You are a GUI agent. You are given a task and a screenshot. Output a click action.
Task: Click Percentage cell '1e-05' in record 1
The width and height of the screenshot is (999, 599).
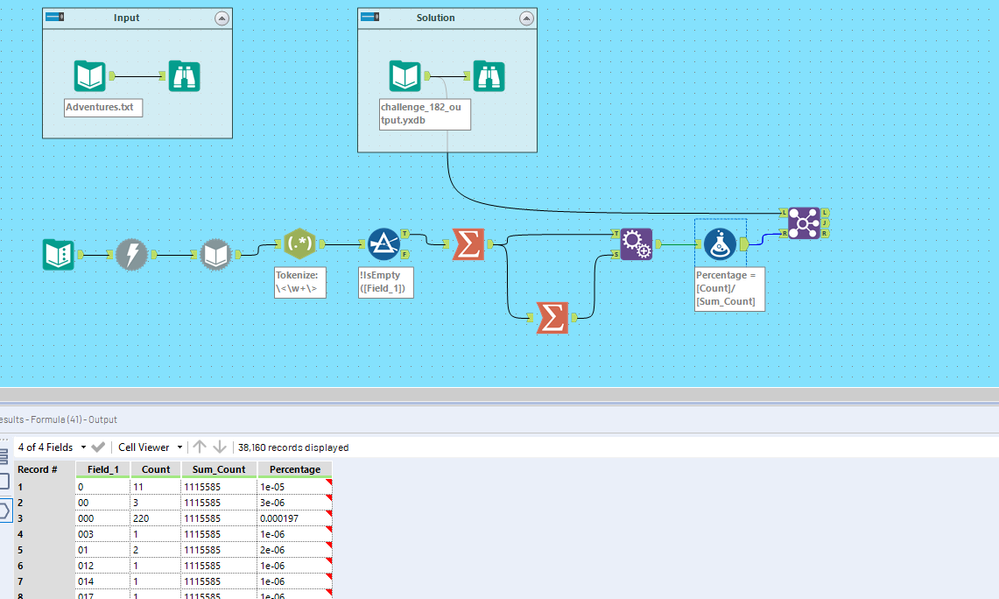(x=294, y=487)
